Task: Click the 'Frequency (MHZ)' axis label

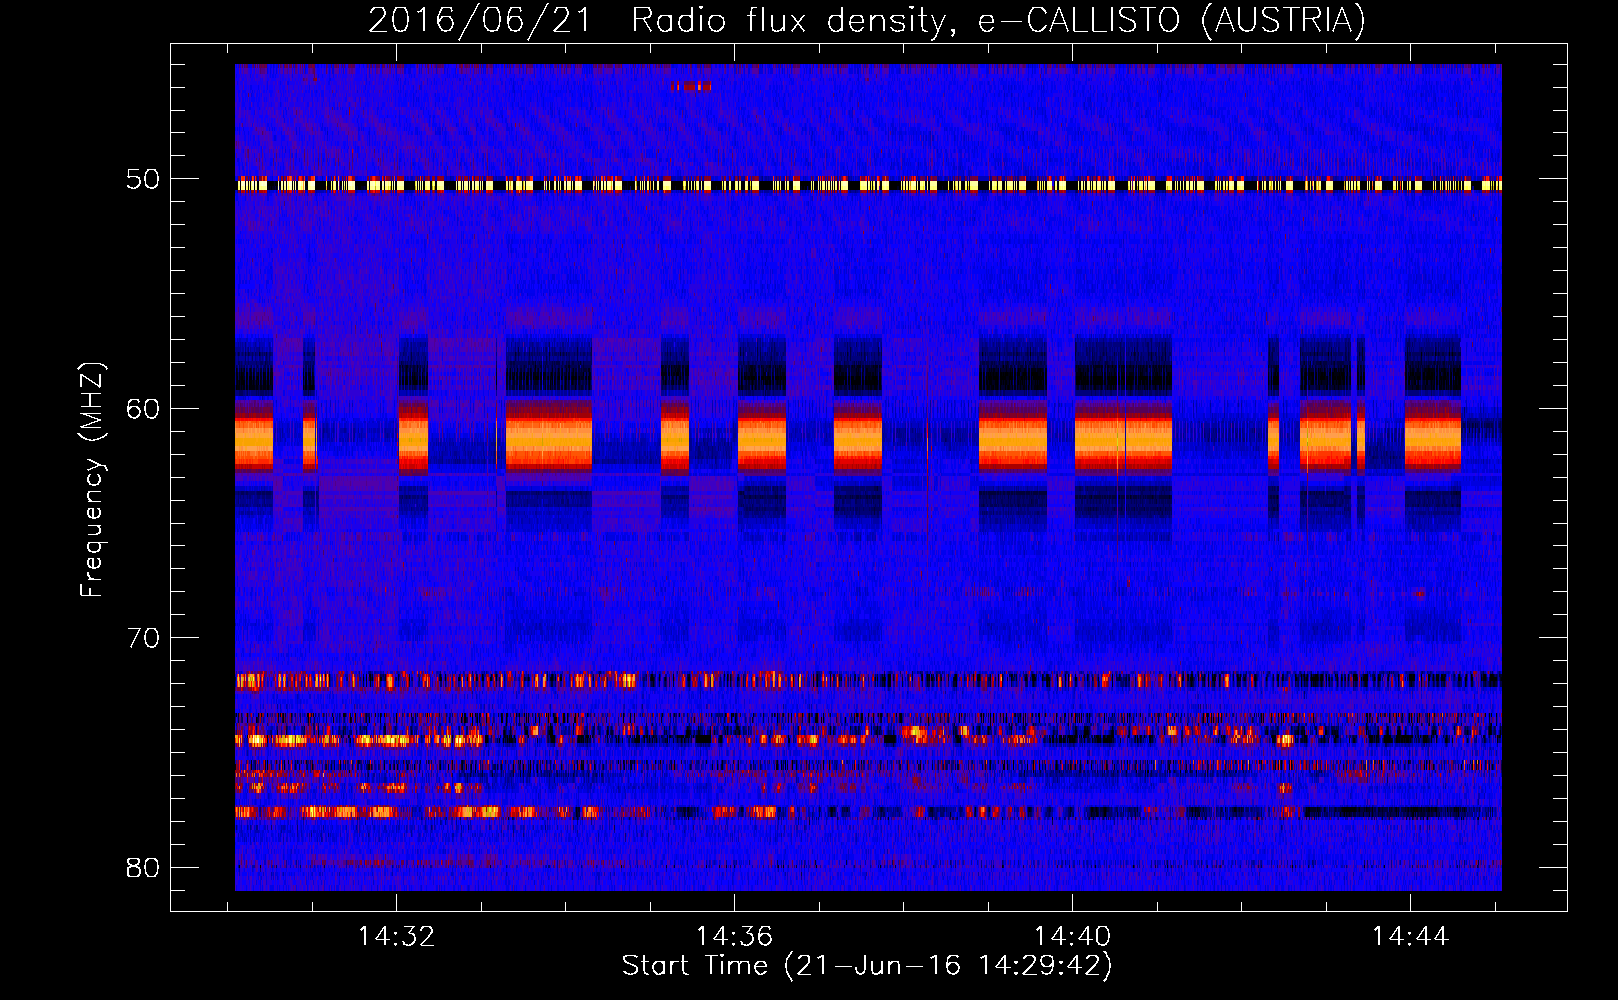Action: [92, 480]
